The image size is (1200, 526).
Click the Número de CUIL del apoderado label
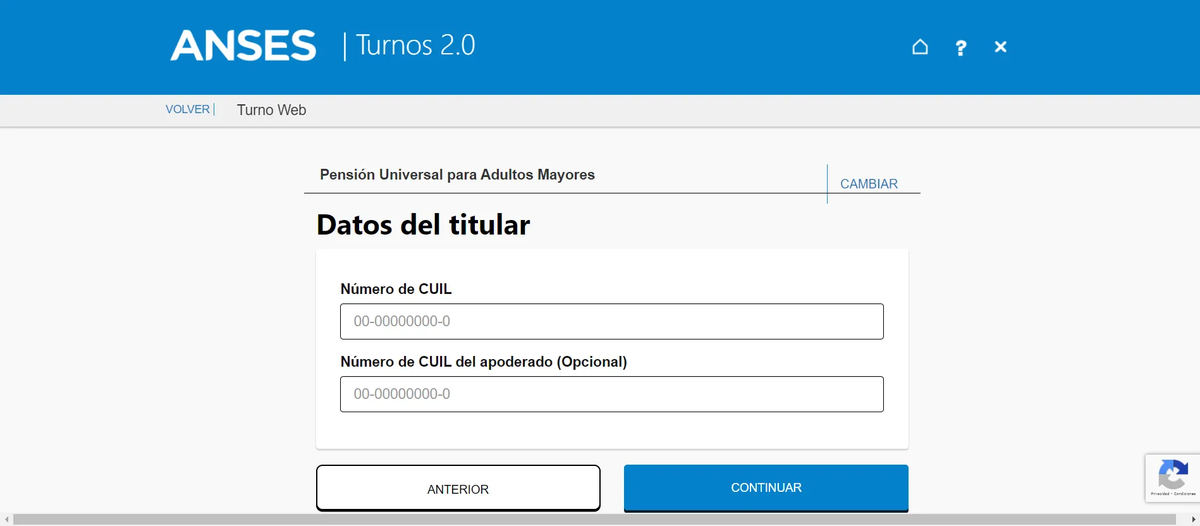[x=483, y=362]
